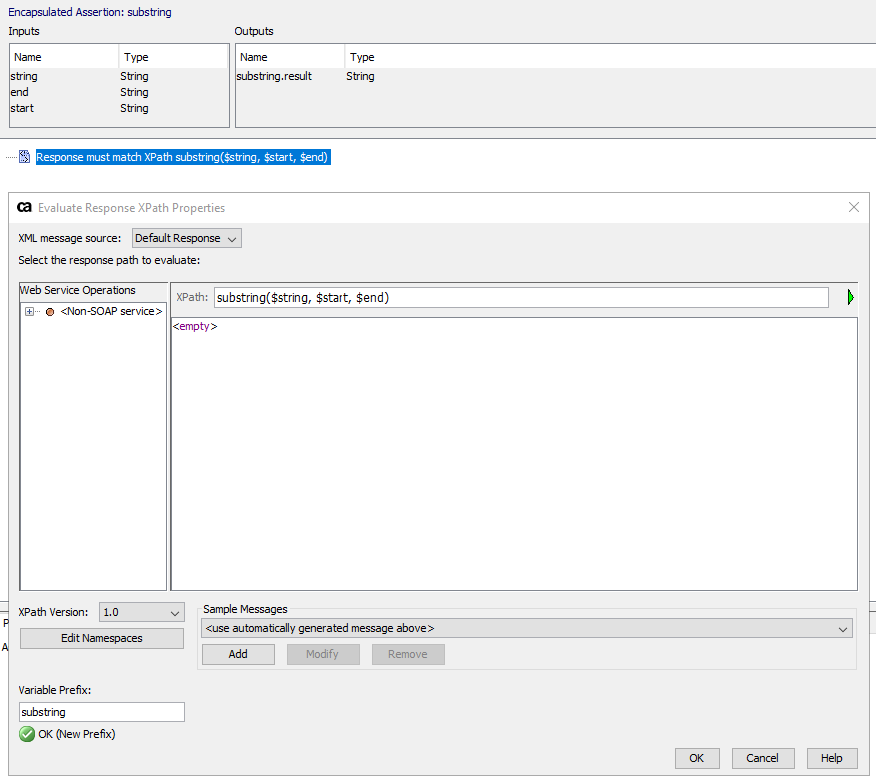Click the Inputs table Name header

(64, 57)
